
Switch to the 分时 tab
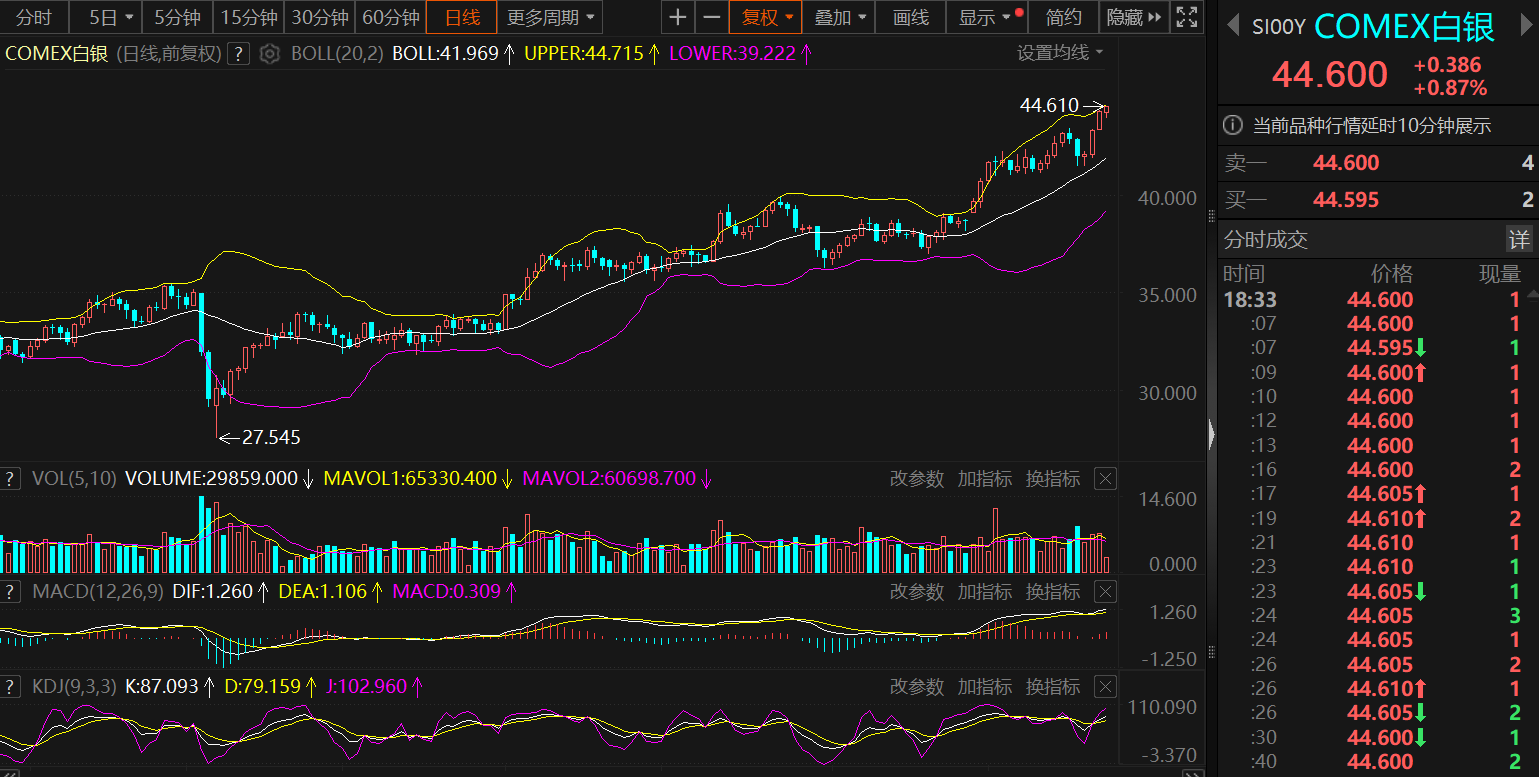click(34, 17)
